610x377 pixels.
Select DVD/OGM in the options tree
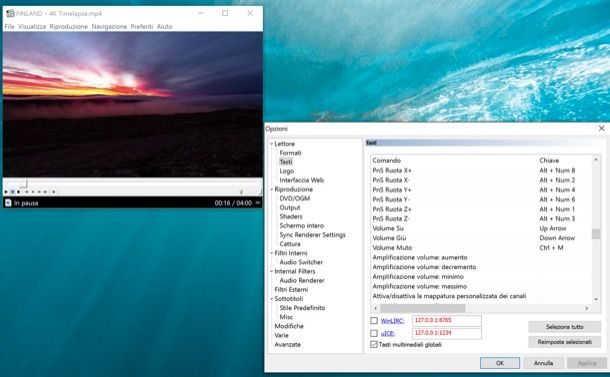(x=294, y=198)
